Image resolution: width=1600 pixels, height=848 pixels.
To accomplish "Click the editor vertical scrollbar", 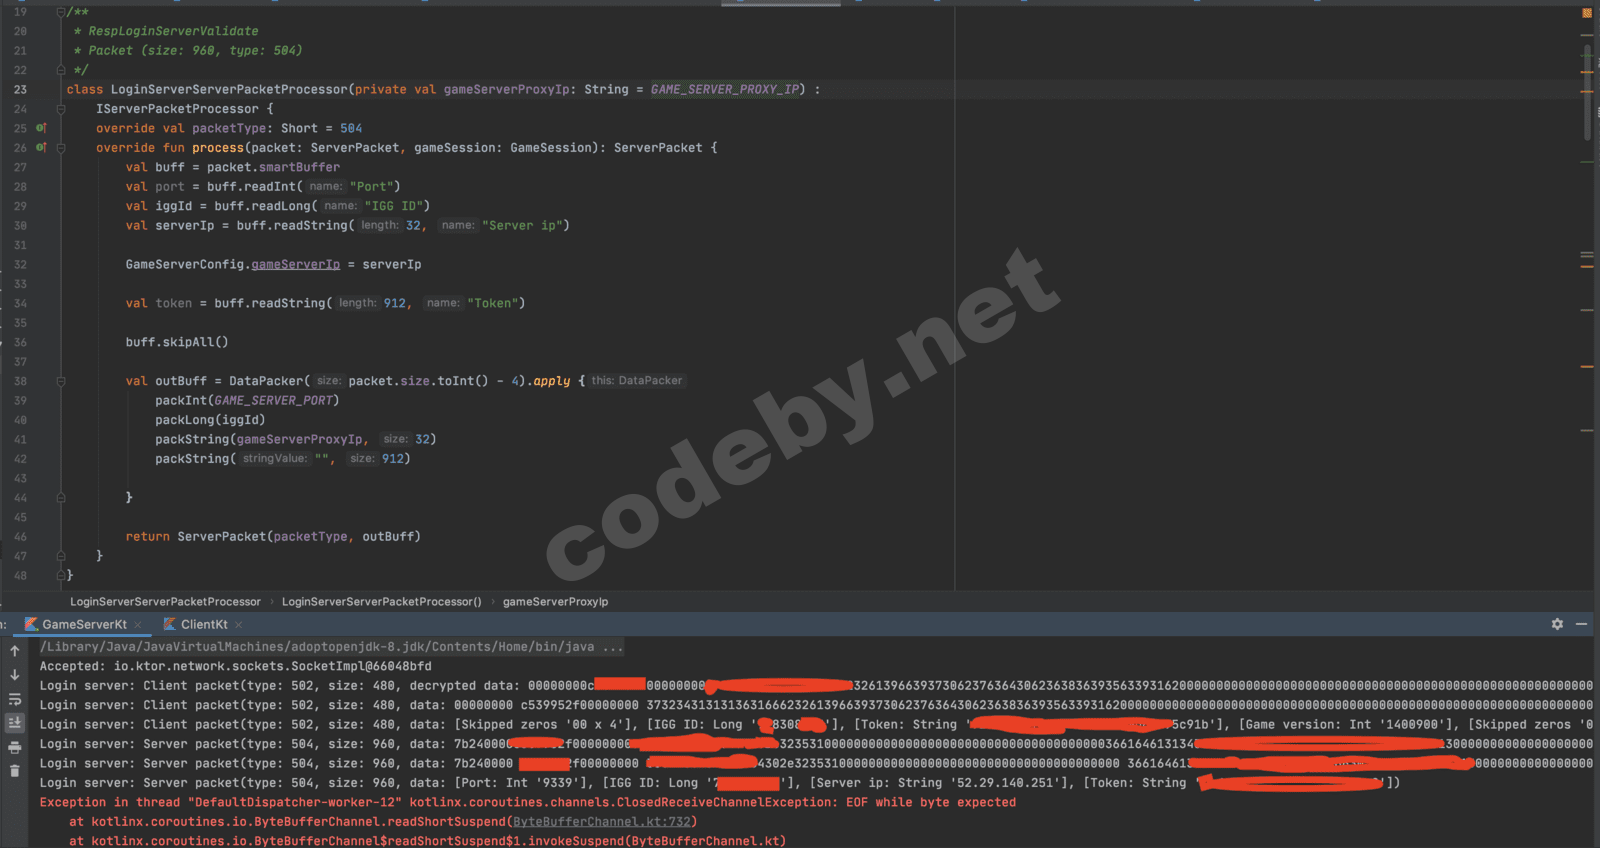I will tap(1587, 90).
